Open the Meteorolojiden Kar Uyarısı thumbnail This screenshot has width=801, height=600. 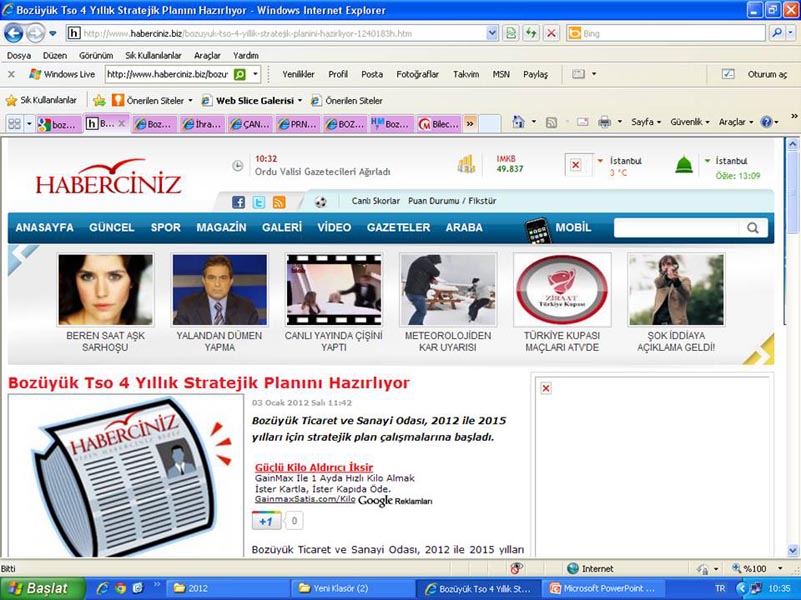pos(447,290)
